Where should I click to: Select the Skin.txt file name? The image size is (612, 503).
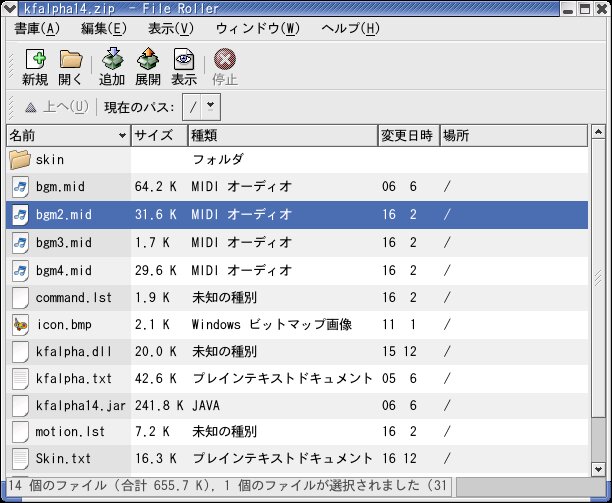pos(63,459)
